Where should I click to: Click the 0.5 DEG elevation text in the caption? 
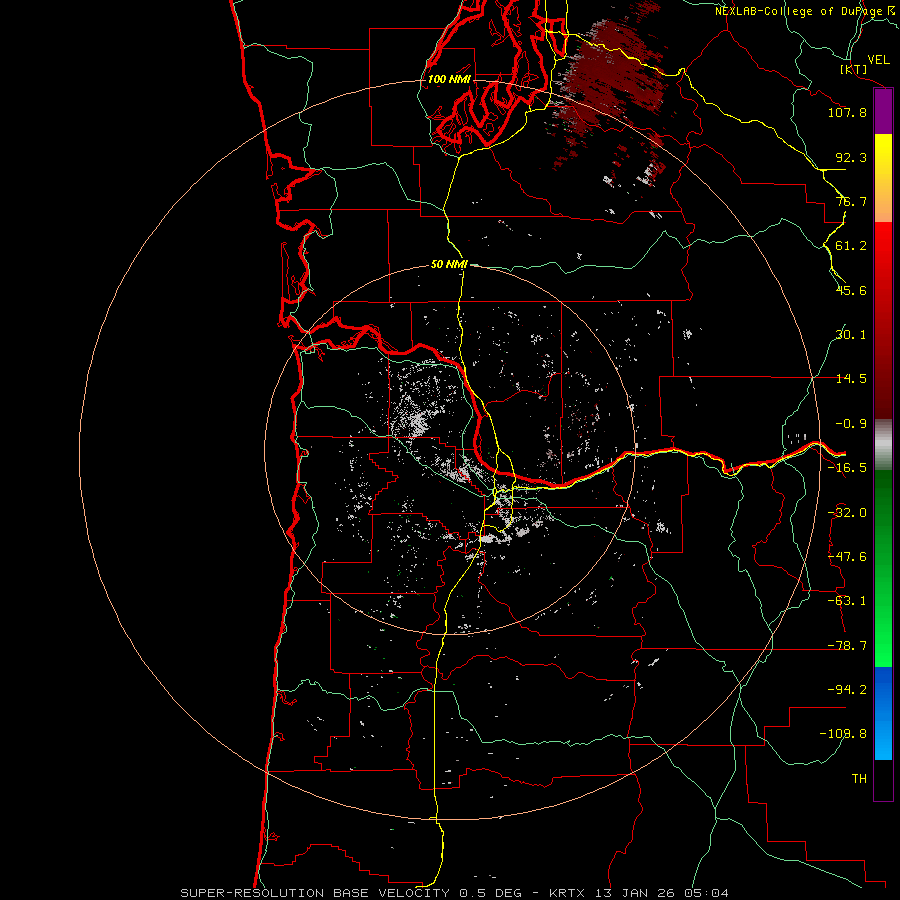[491, 893]
